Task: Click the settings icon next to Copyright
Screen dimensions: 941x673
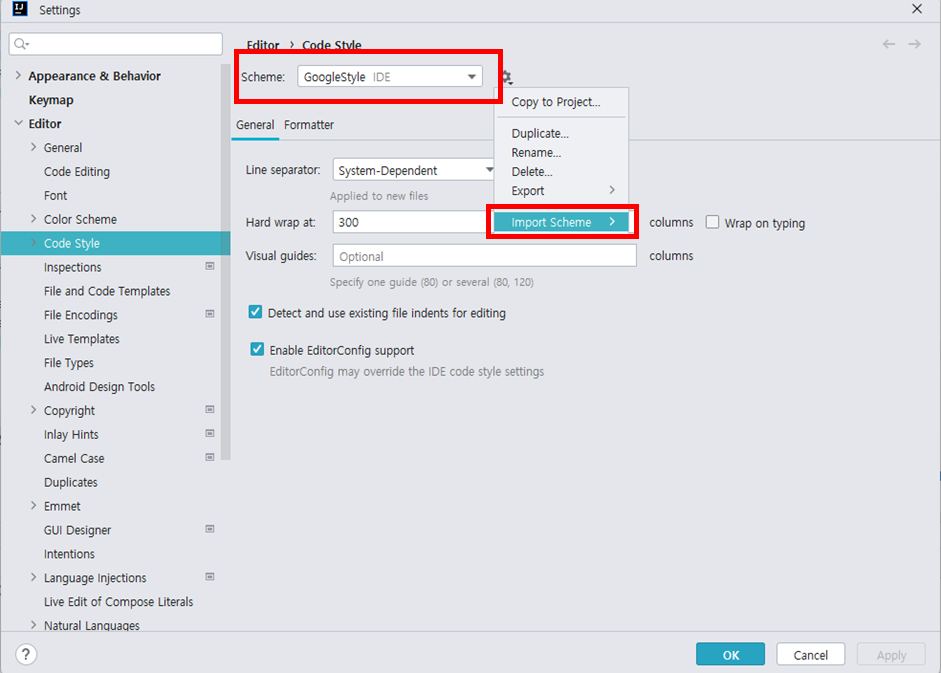Action: pyautogui.click(x=209, y=409)
